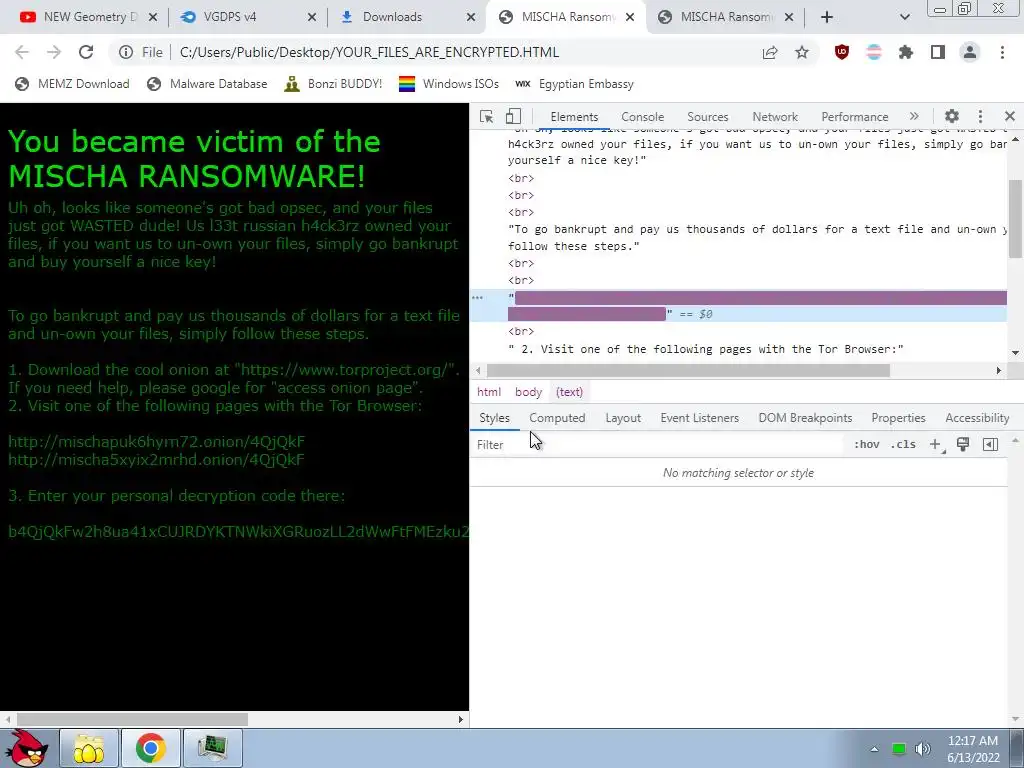This screenshot has width=1024, height=768.
Task: Open the DevTools three-dot menu
Action: tap(980, 116)
